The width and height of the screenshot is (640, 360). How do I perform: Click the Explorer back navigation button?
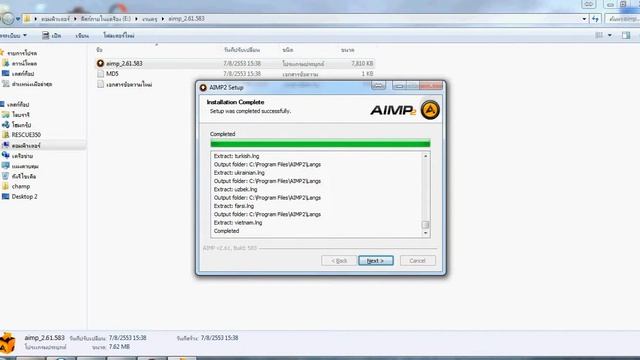tap(7, 19)
